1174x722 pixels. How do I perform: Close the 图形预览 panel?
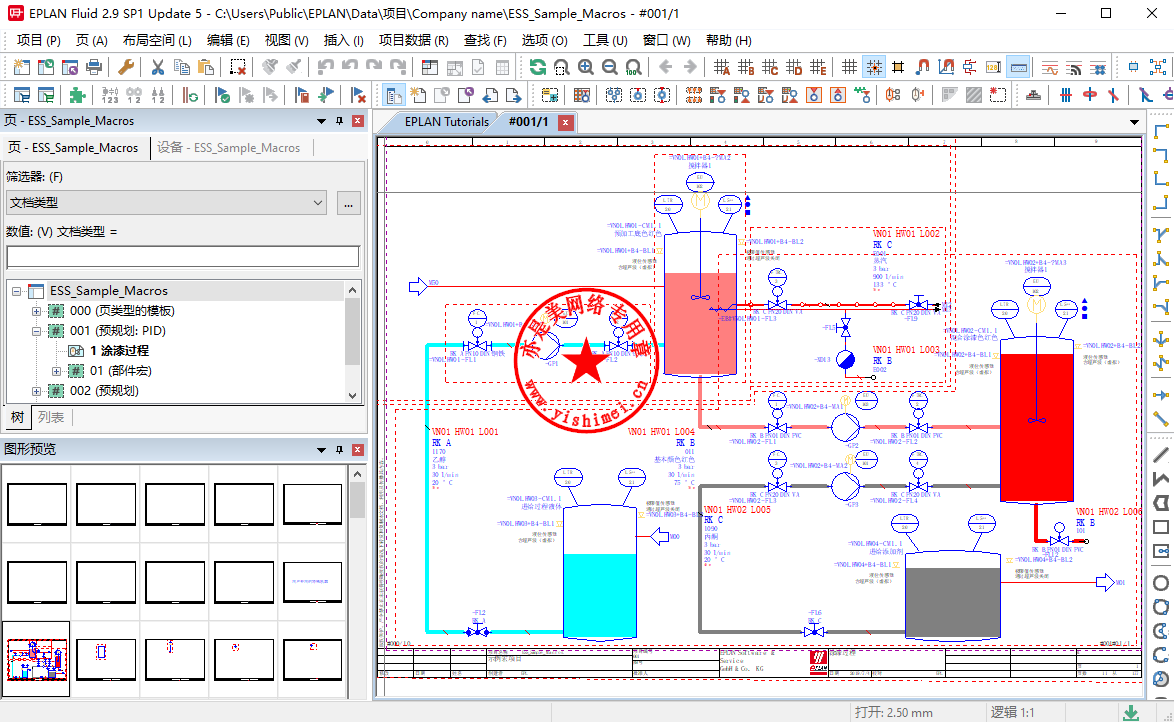point(358,449)
